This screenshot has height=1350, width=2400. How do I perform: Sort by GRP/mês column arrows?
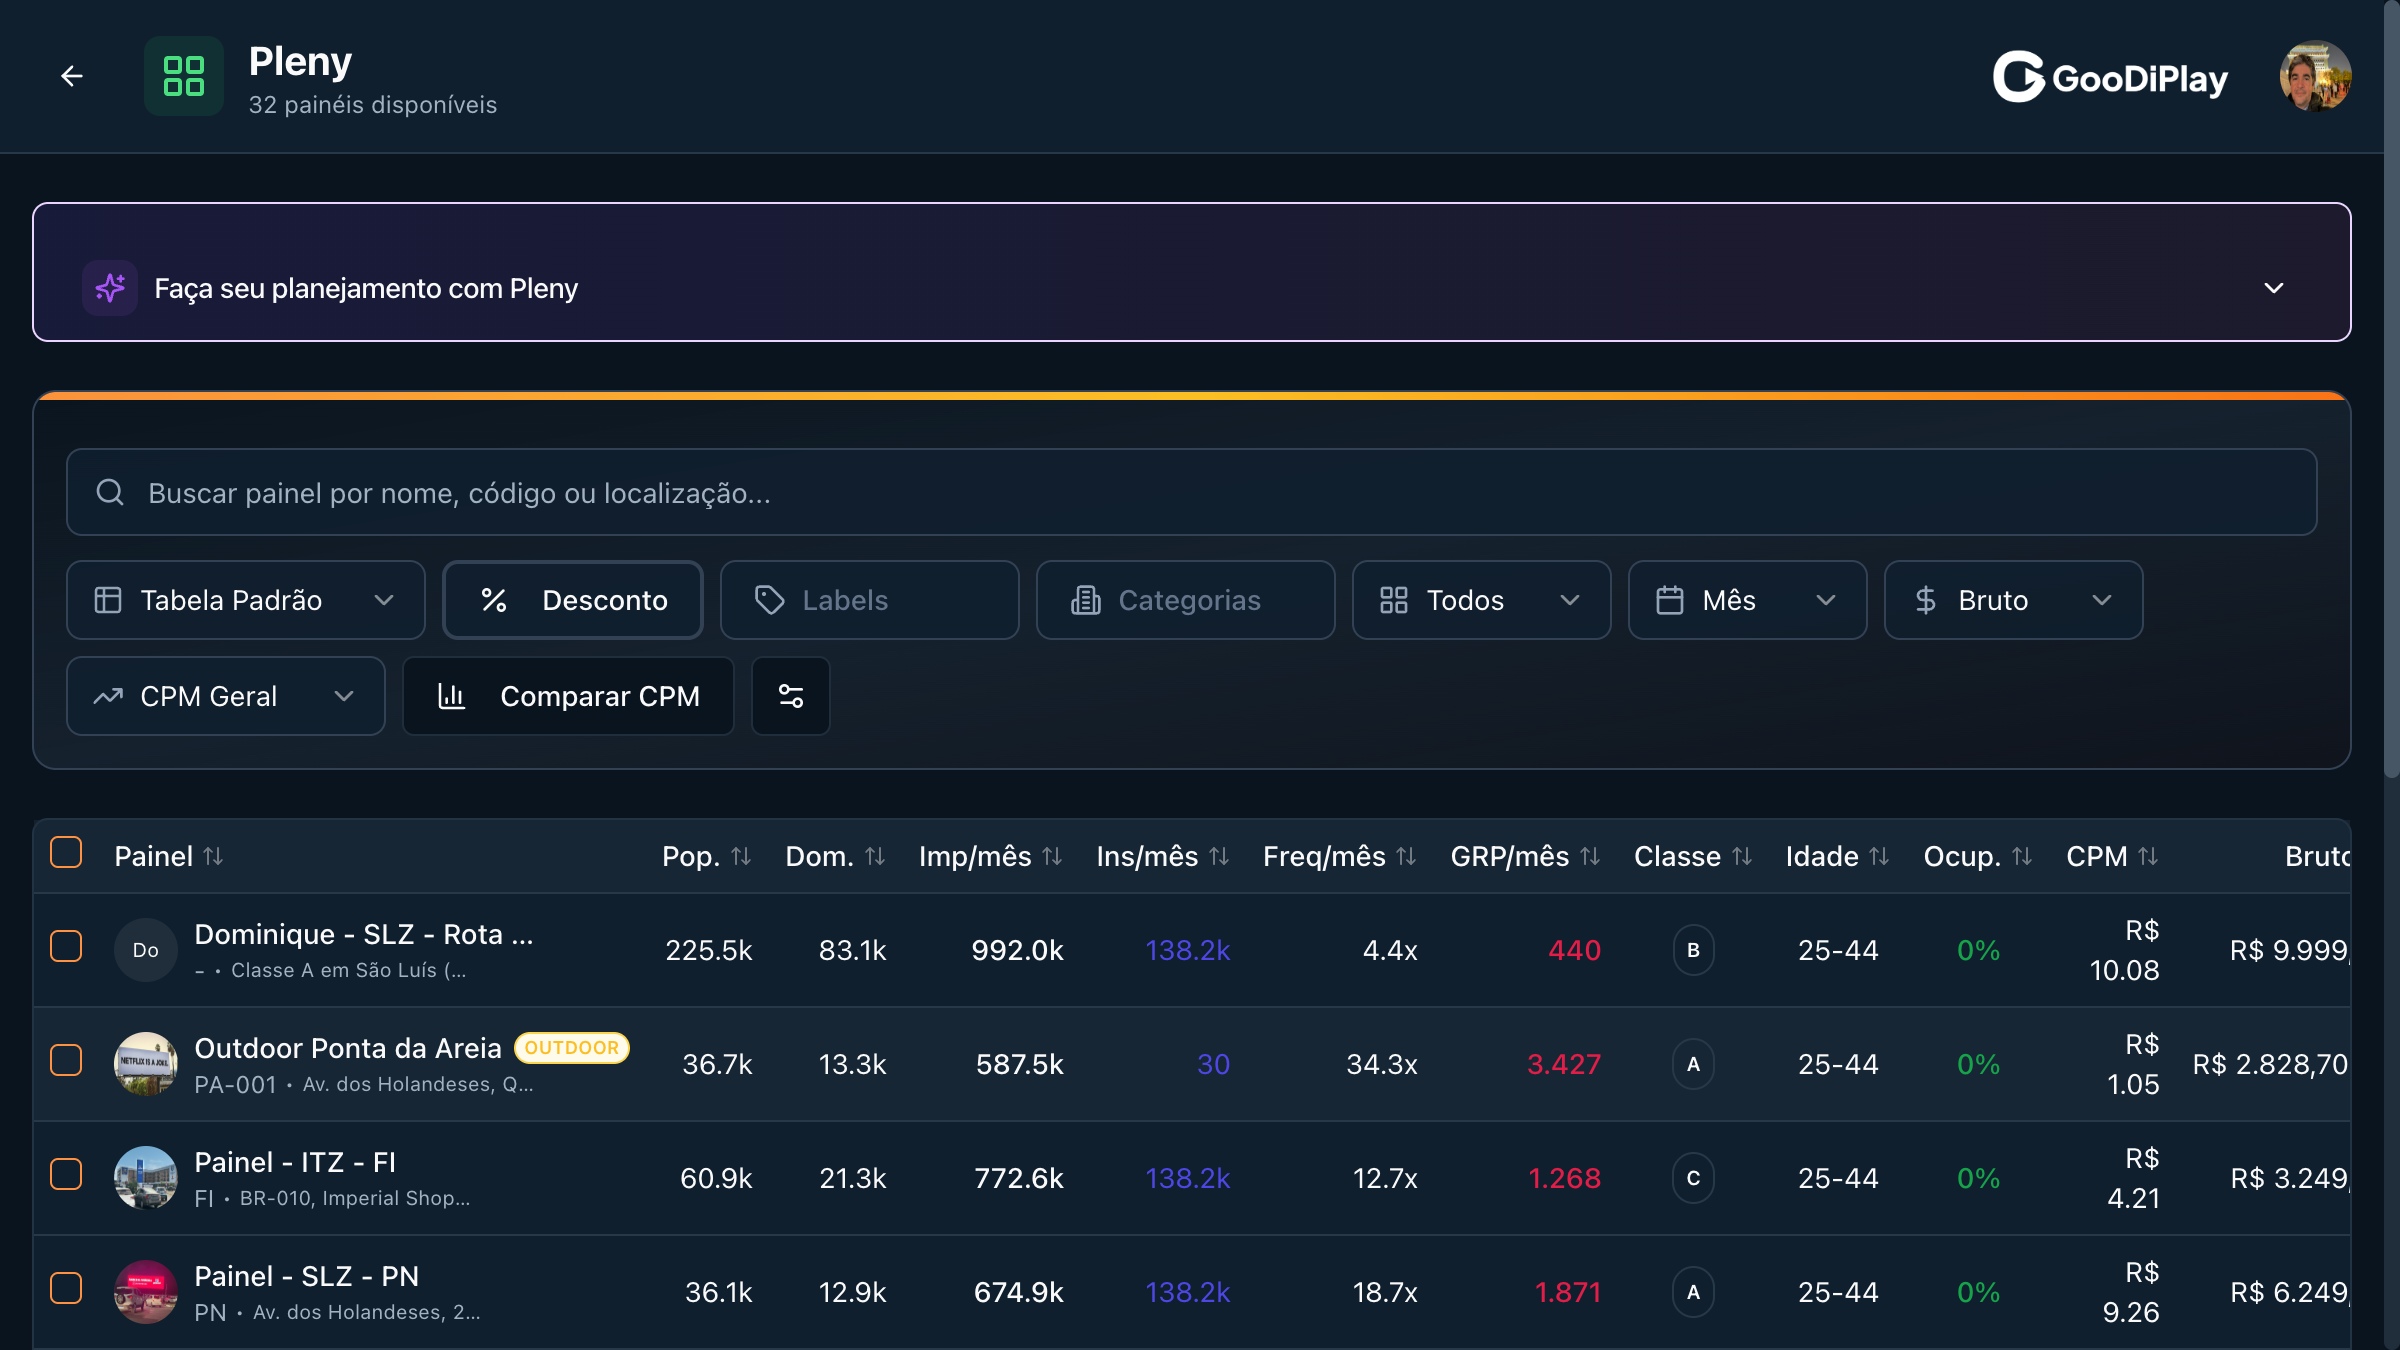coord(1590,856)
